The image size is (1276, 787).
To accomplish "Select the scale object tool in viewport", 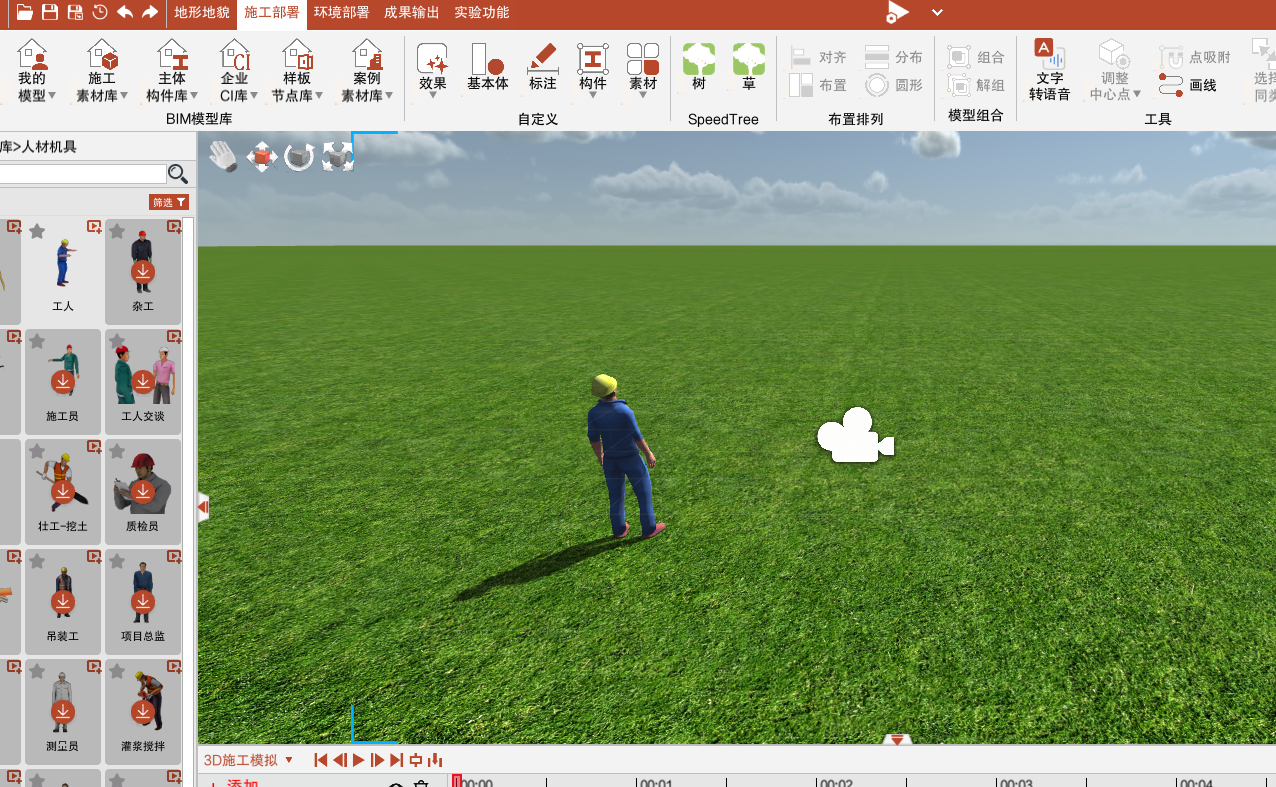I will 338,156.
